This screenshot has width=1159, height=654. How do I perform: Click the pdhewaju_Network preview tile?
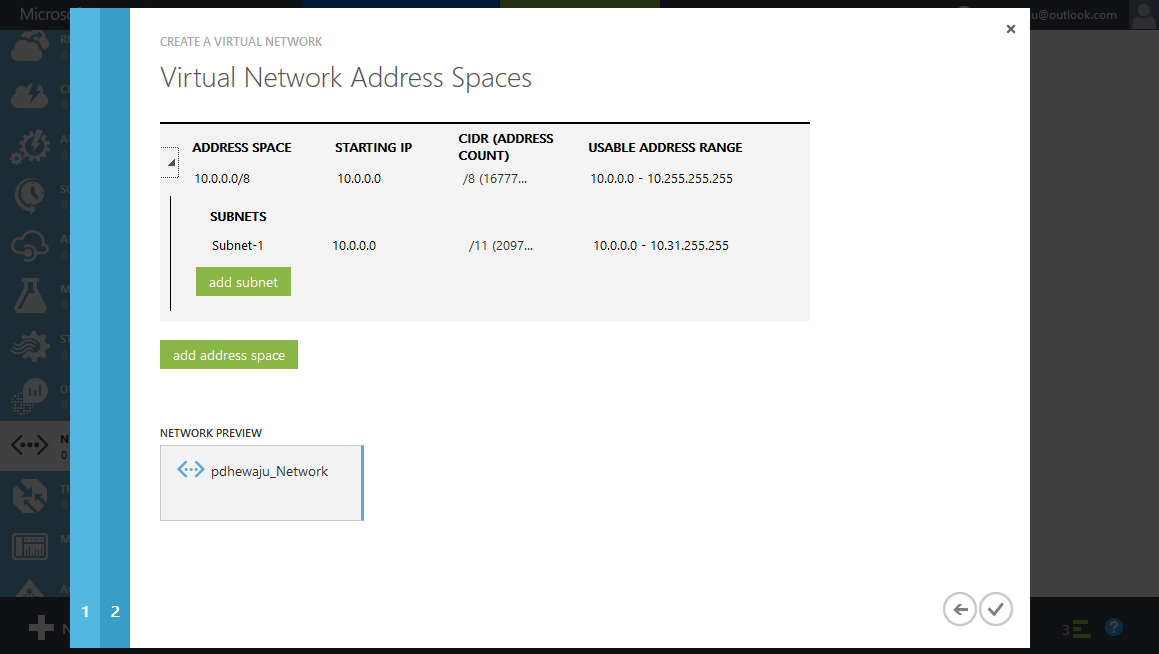point(262,483)
